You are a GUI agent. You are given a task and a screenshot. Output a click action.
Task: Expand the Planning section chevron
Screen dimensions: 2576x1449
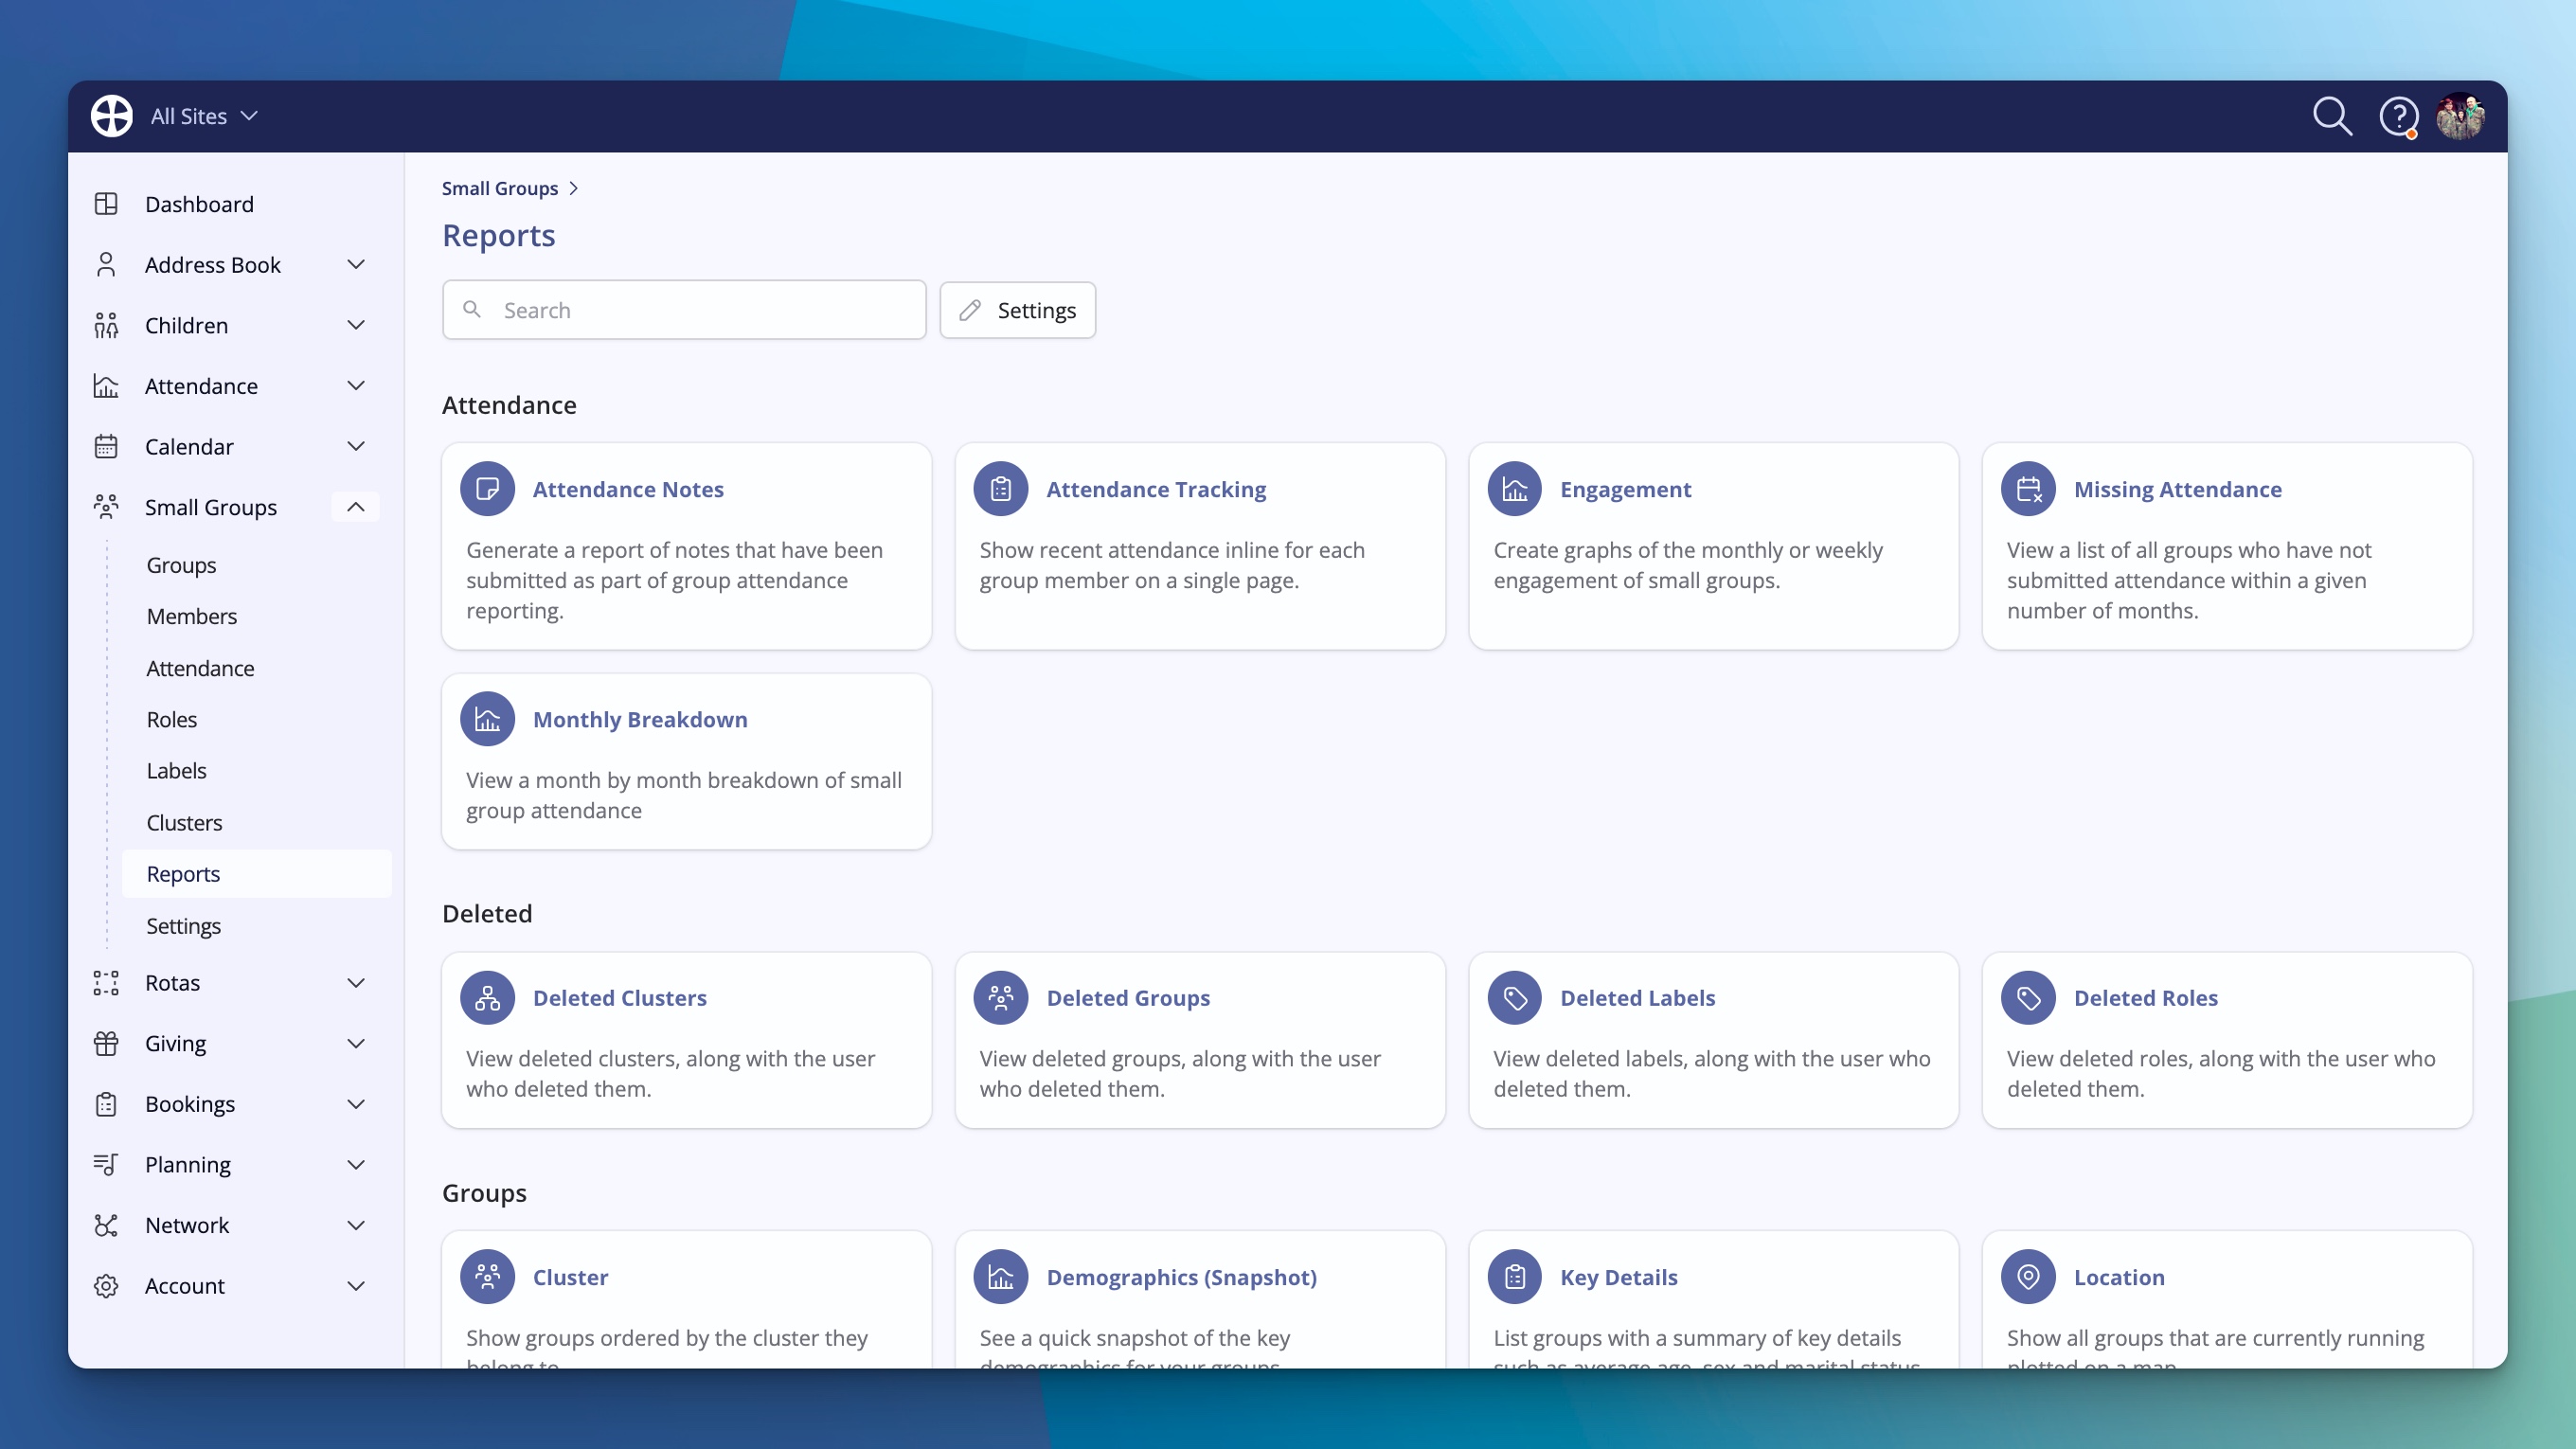coord(355,1165)
